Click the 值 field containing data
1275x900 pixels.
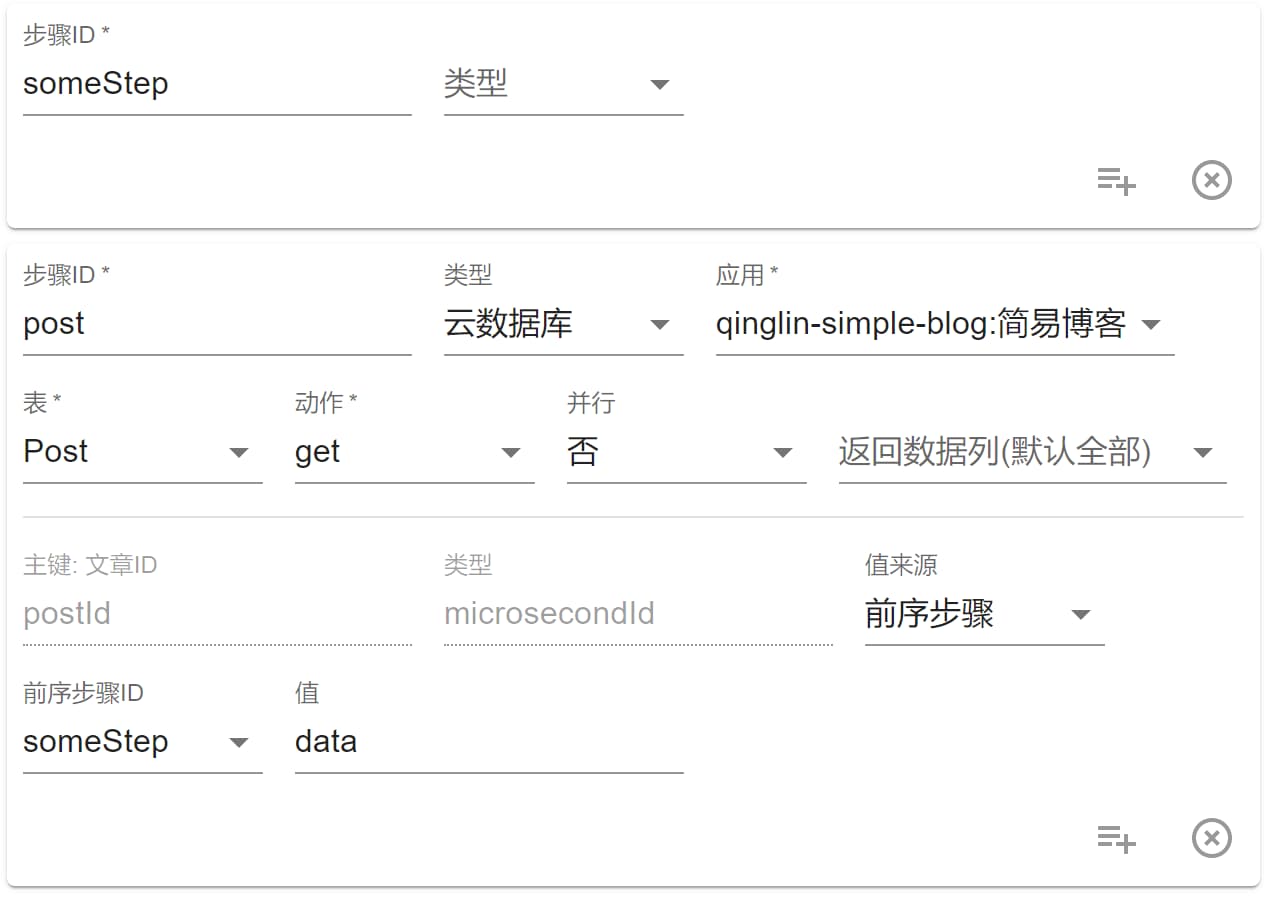tap(489, 743)
